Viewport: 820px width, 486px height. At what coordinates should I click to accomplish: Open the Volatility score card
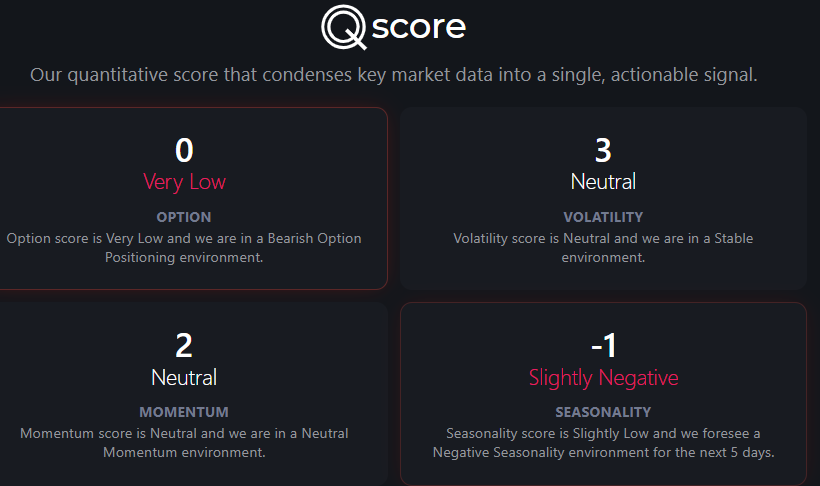(603, 198)
